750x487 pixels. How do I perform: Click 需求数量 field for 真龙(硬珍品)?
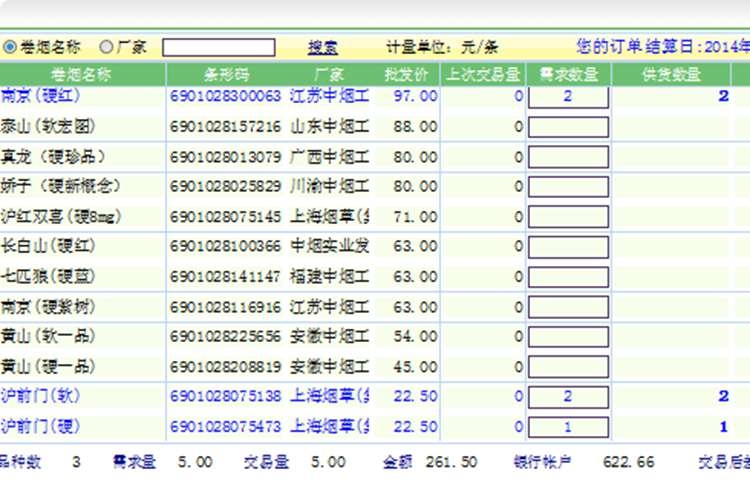568,157
